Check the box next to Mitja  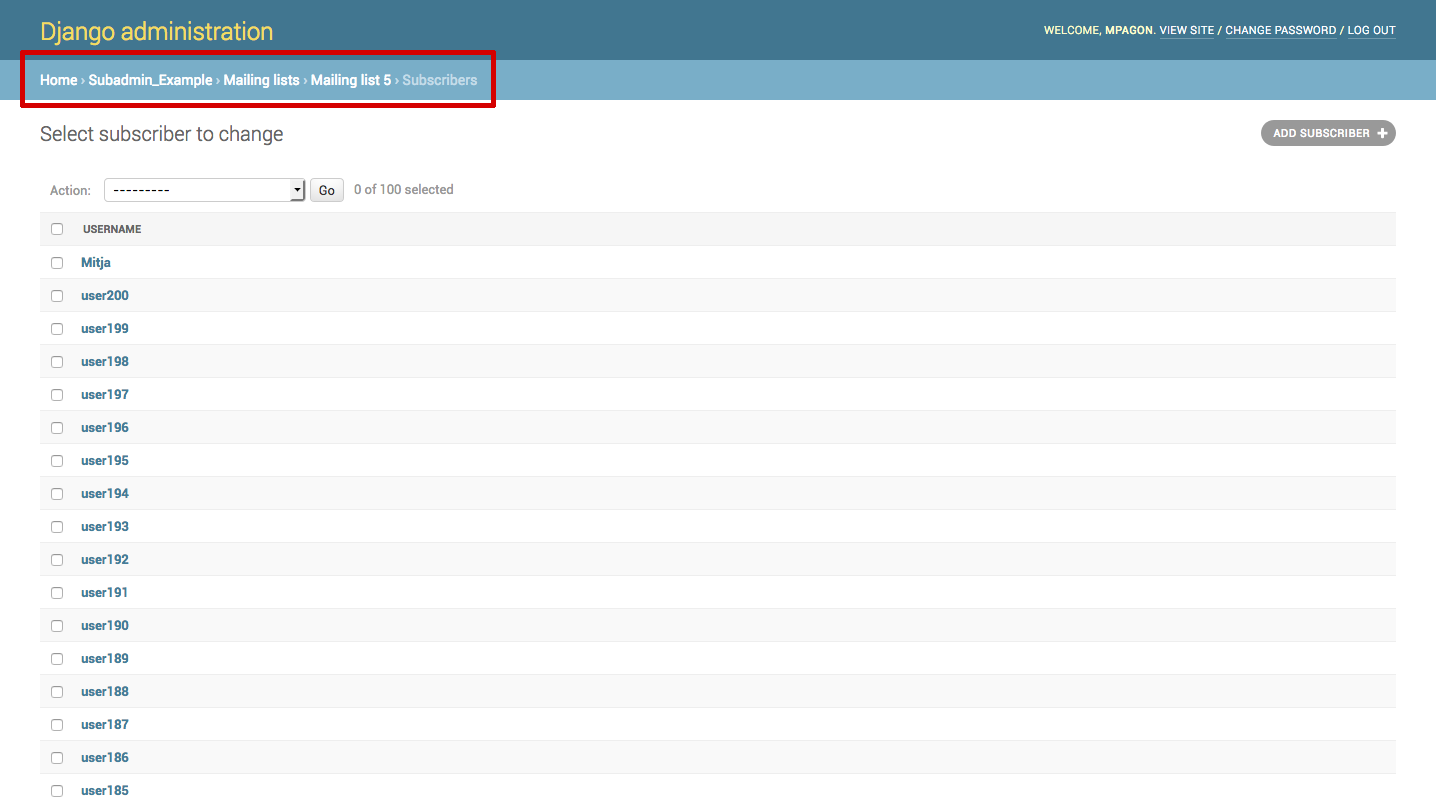tap(57, 263)
